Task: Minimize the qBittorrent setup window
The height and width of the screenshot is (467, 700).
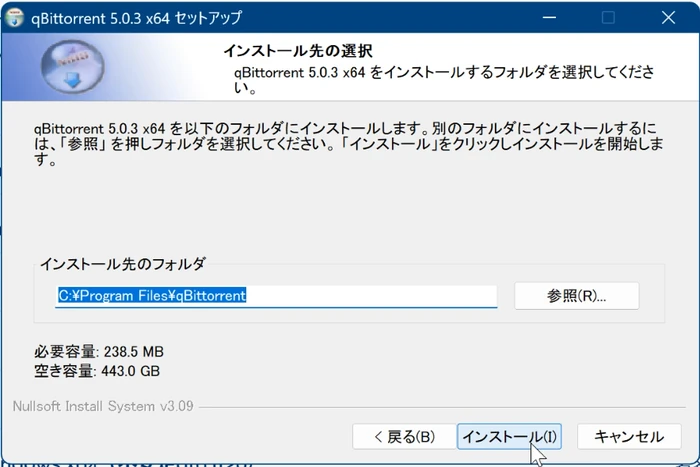Action: pyautogui.click(x=549, y=17)
